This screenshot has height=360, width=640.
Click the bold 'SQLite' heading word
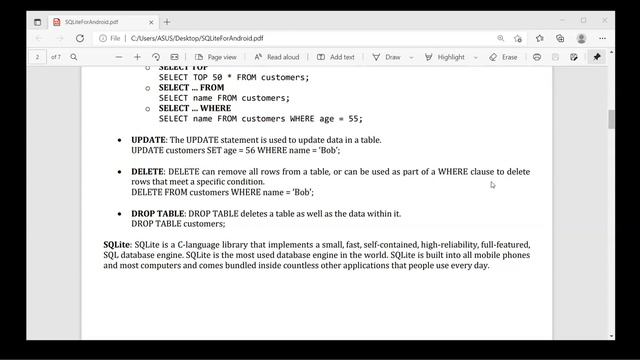pos(116,245)
